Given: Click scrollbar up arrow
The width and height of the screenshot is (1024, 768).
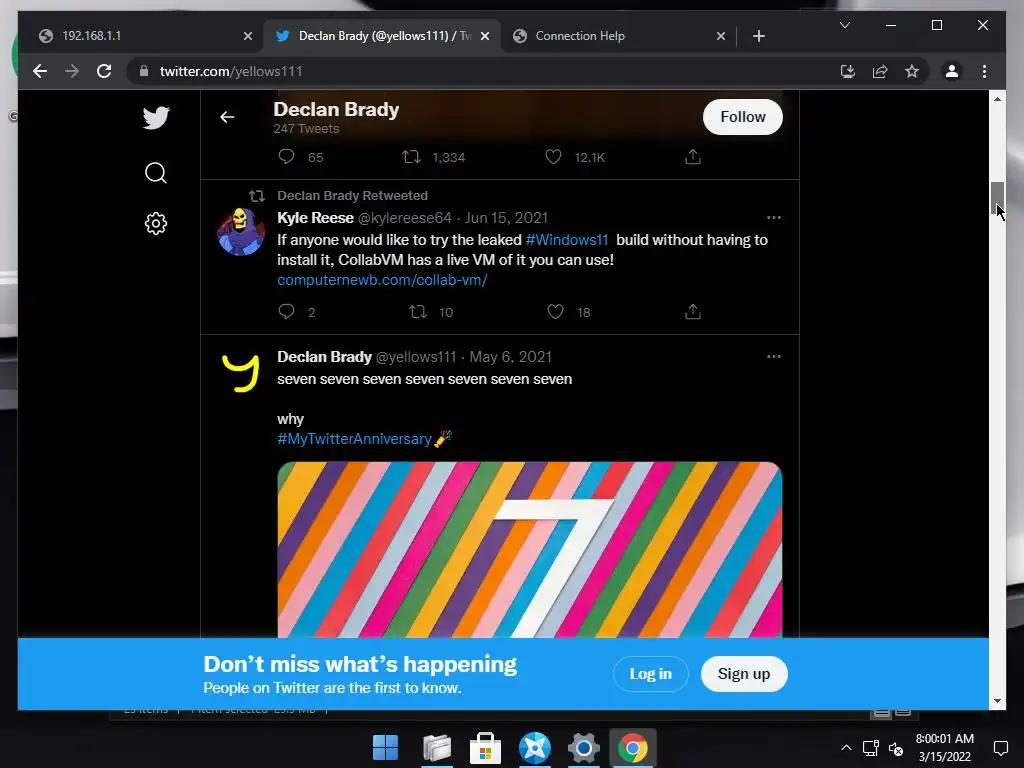Looking at the screenshot, I should 997,99.
